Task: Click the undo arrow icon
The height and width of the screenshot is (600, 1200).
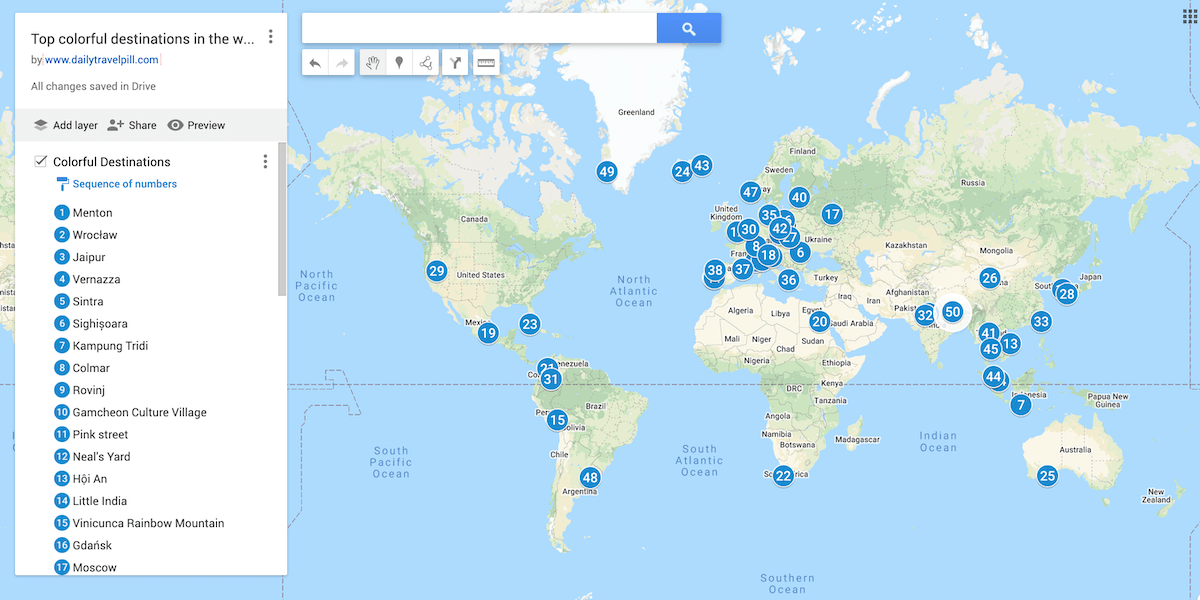Action: click(315, 63)
